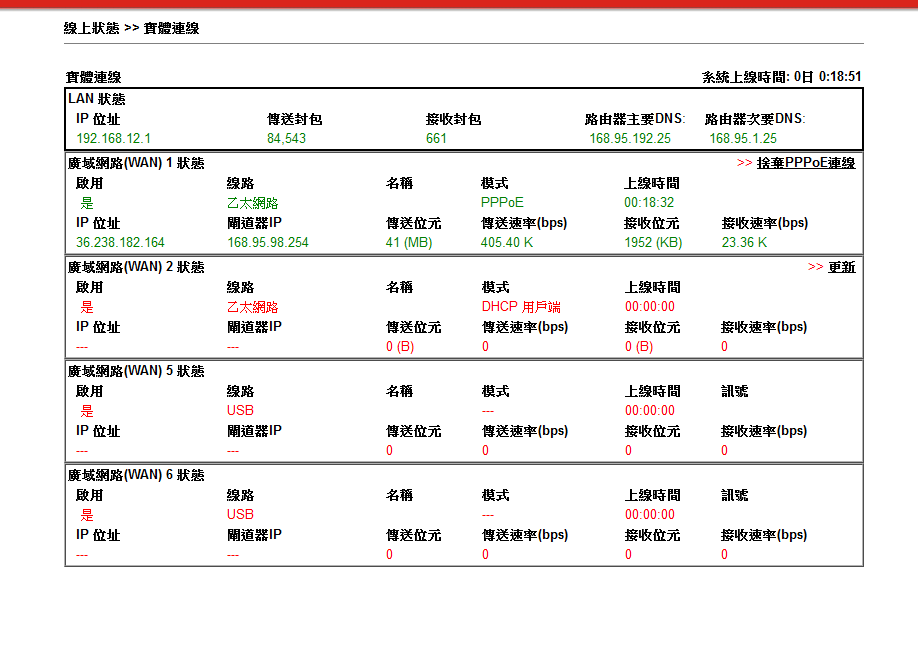Viewport: 918px width, 667px height.
Task: Click the LAN IP address 192.168.12.1
Action: [113, 139]
